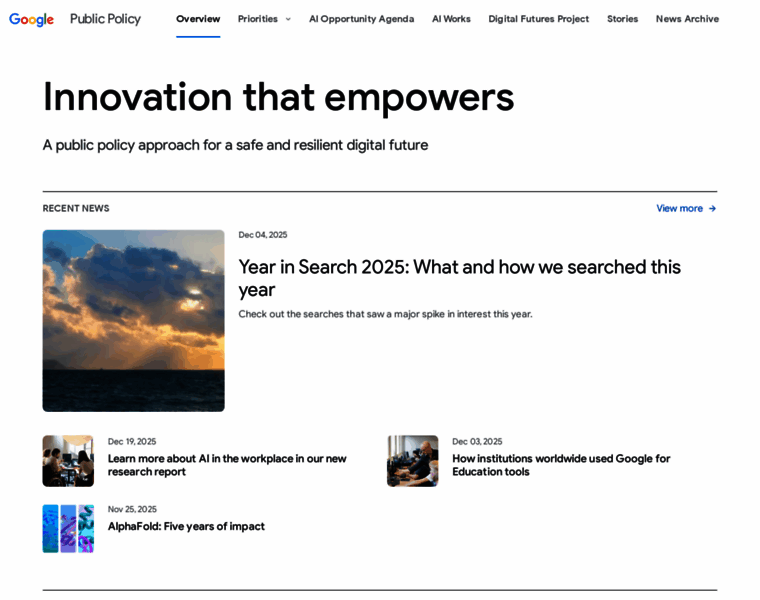This screenshot has height=600, width=760.
Task: Click the arrow icon beside View more
Action: 712,208
